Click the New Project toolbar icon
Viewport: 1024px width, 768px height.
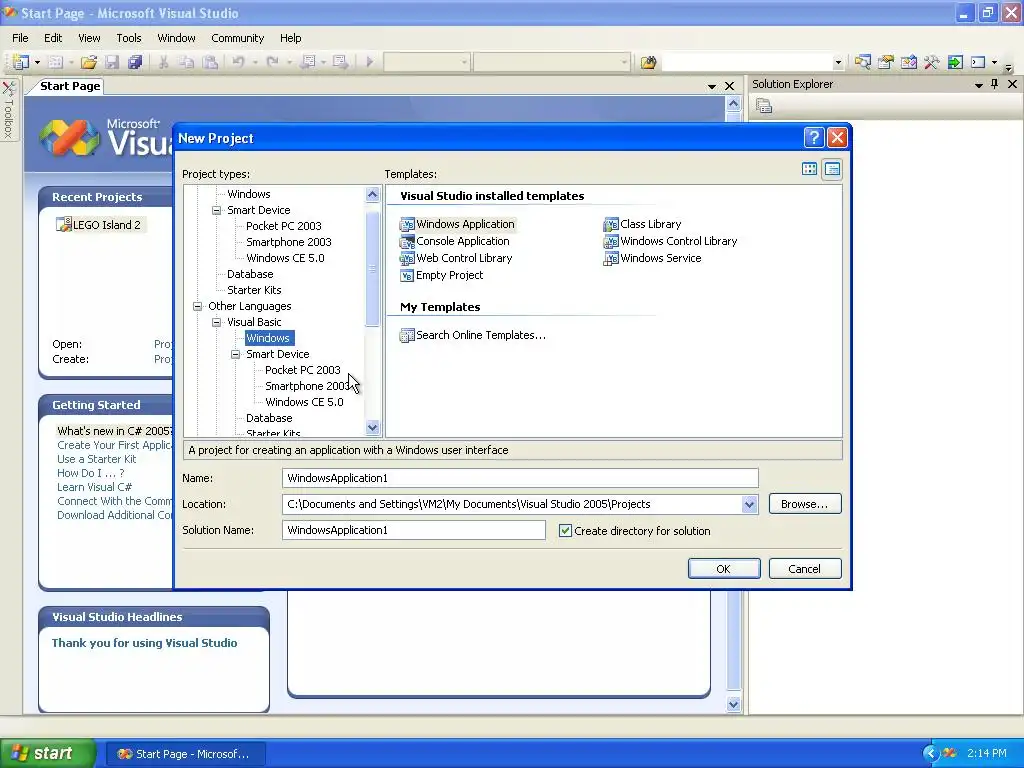pos(20,62)
